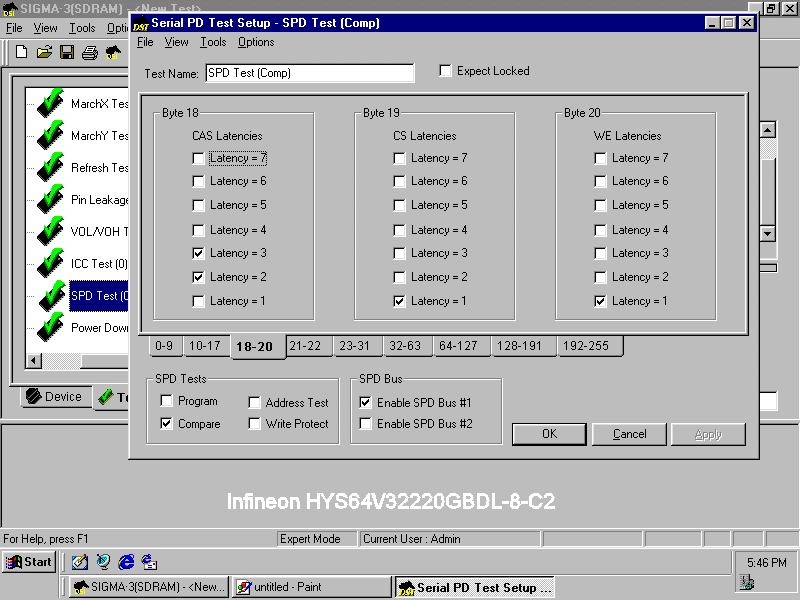Image resolution: width=800 pixels, height=600 pixels.
Task: Select the Power Down test checkmark
Action: (x=50, y=327)
